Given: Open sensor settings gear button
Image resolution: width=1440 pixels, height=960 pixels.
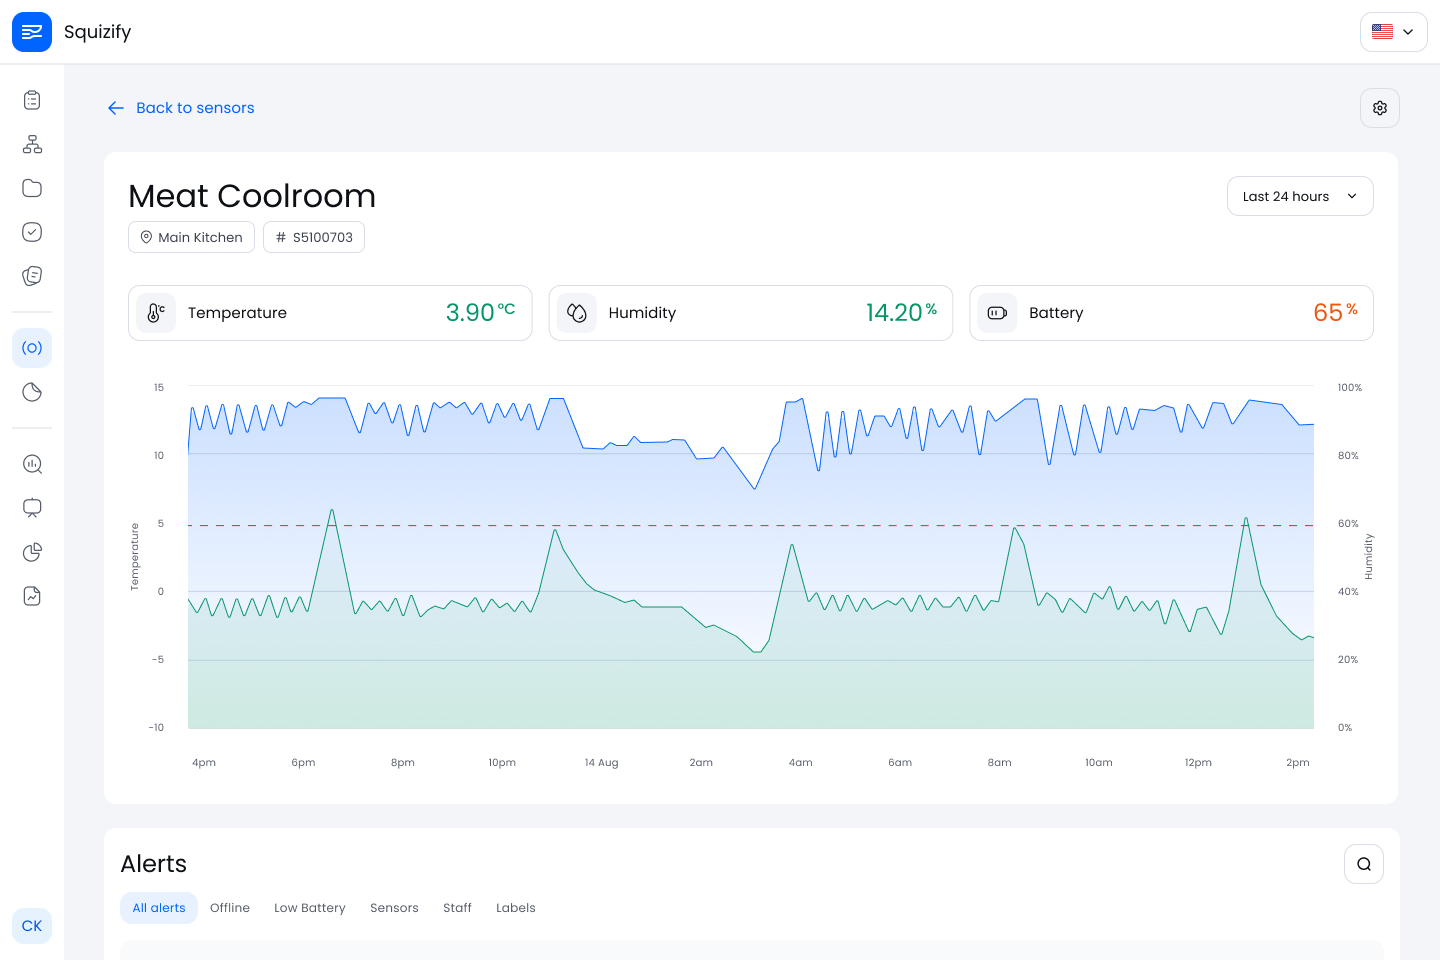Looking at the screenshot, I should coord(1380,108).
